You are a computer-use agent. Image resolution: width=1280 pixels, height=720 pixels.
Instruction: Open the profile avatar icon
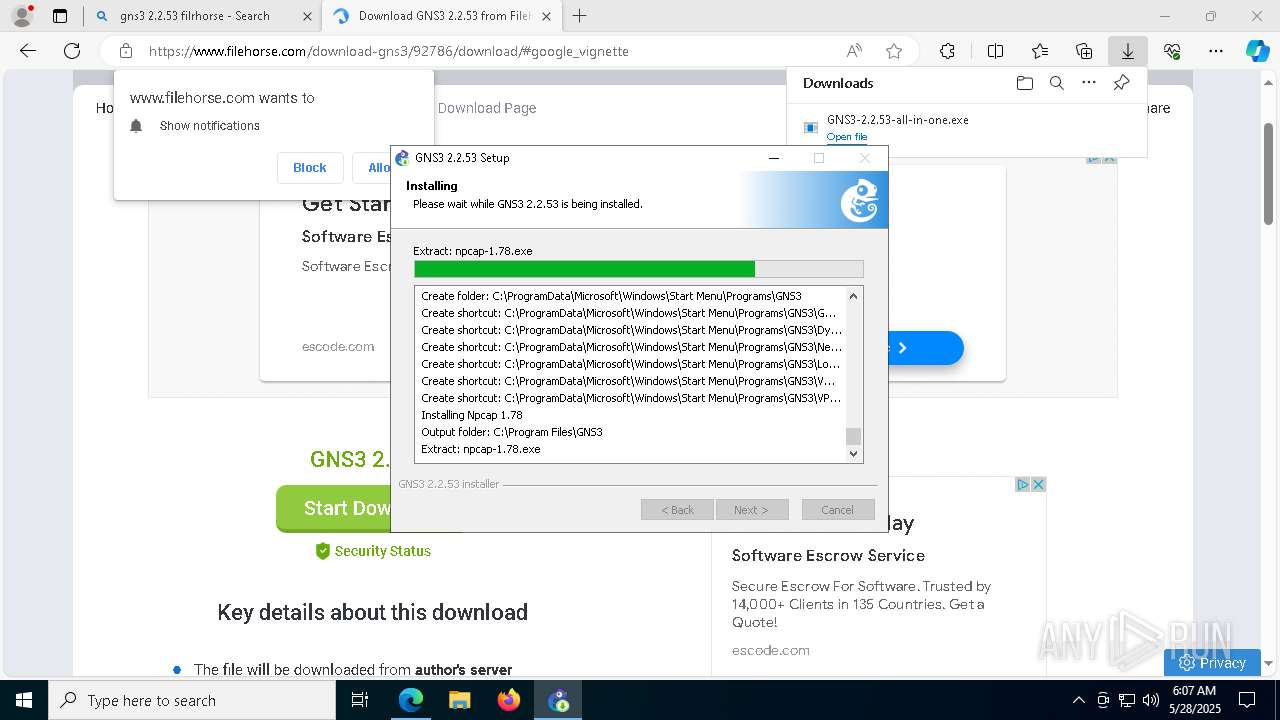(21, 16)
